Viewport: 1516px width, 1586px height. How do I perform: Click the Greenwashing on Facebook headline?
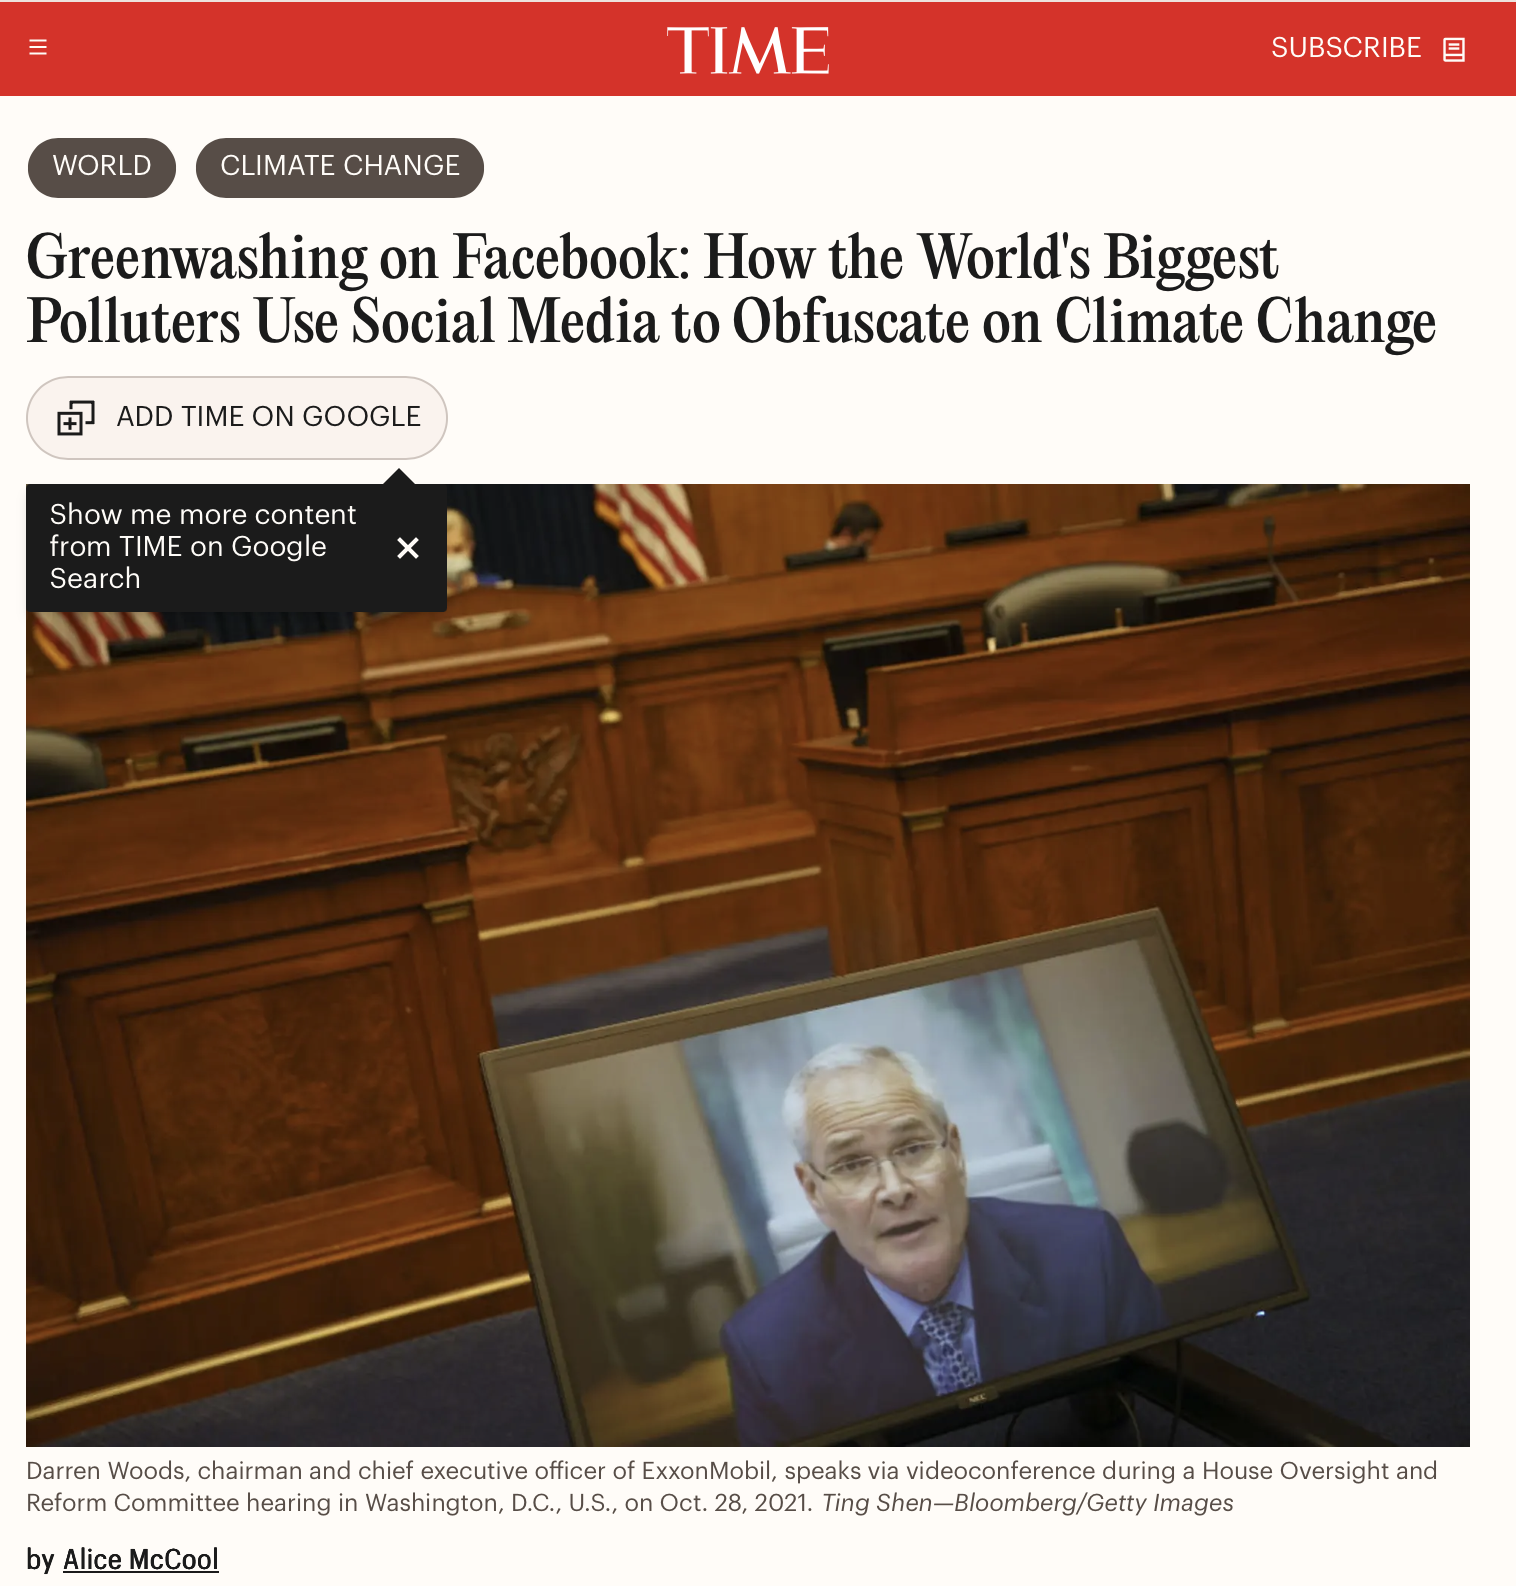[x=731, y=288]
